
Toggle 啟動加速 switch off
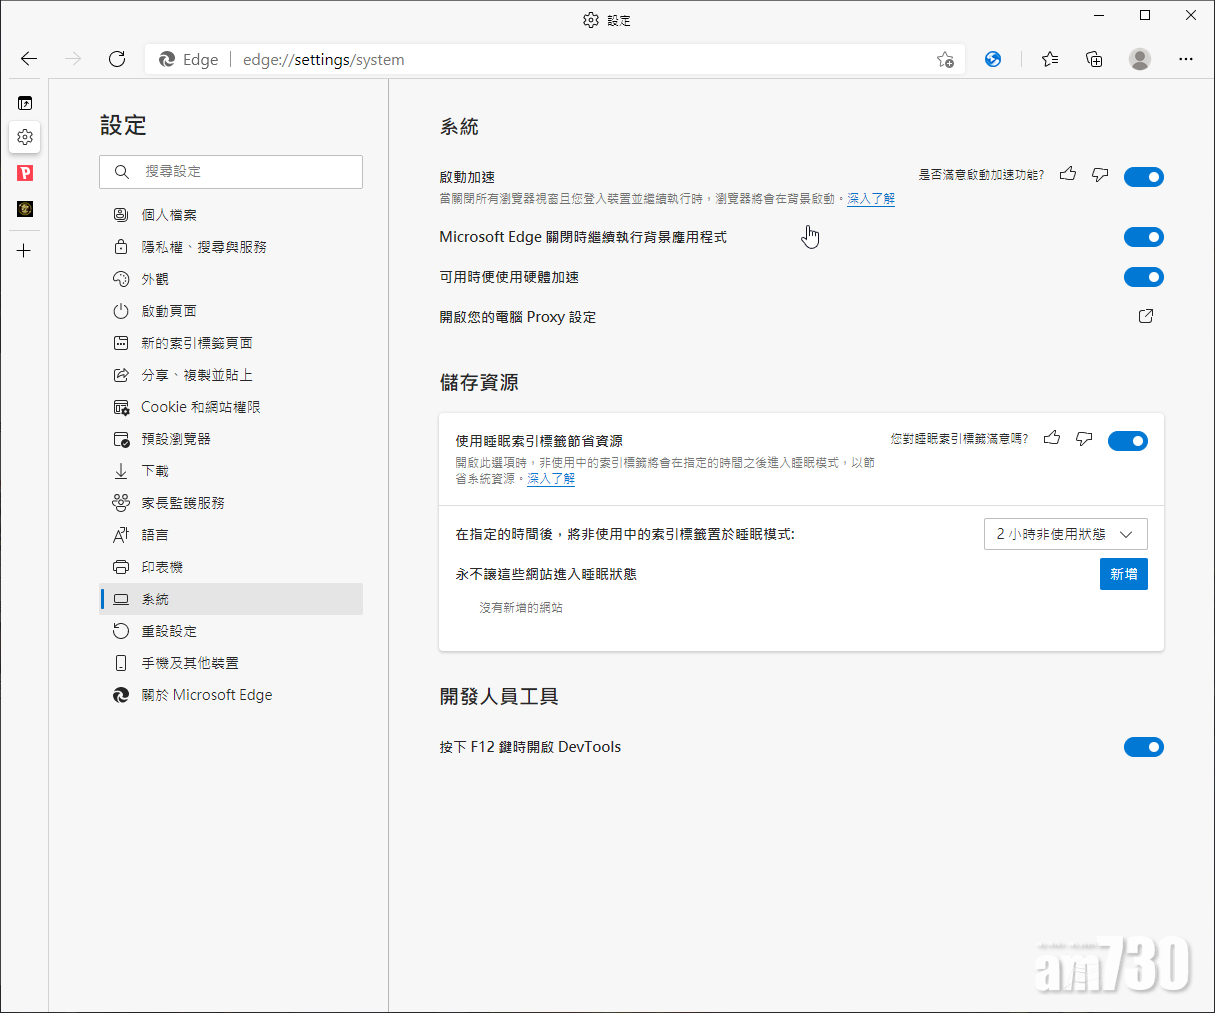(x=1143, y=177)
